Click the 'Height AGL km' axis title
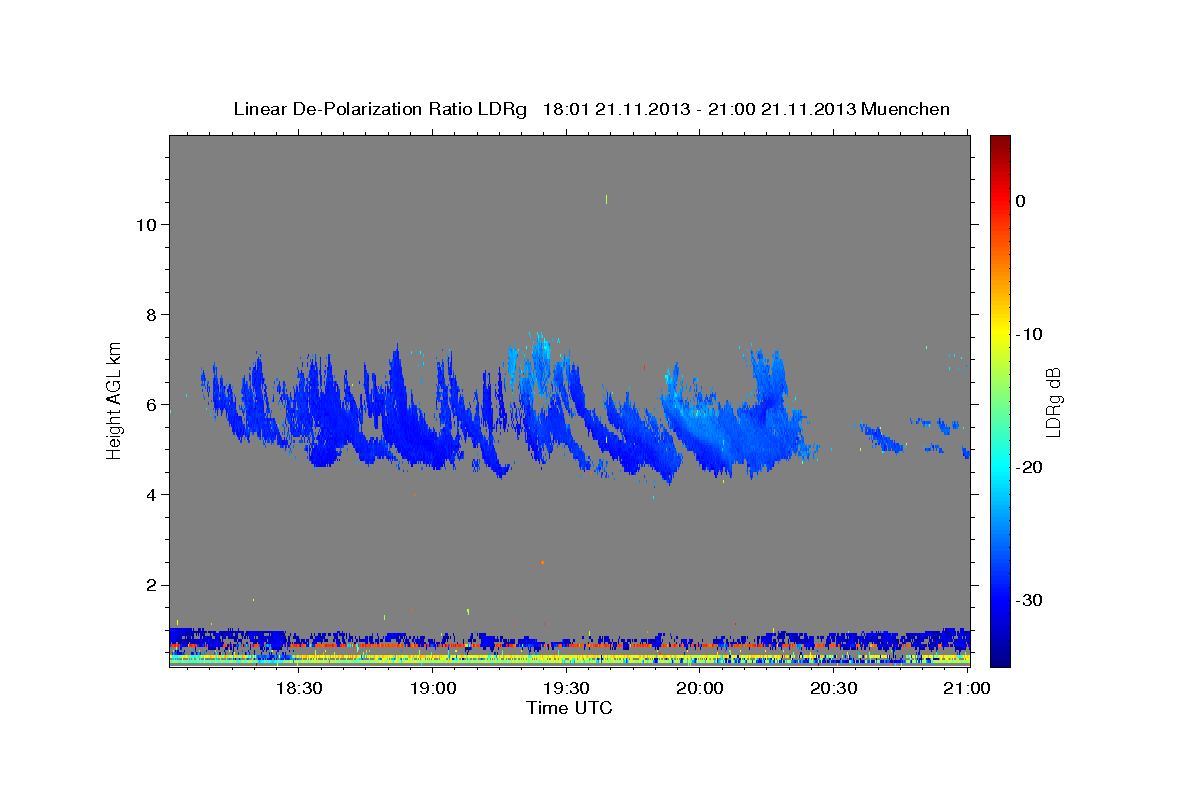The image size is (1200, 800). 115,399
